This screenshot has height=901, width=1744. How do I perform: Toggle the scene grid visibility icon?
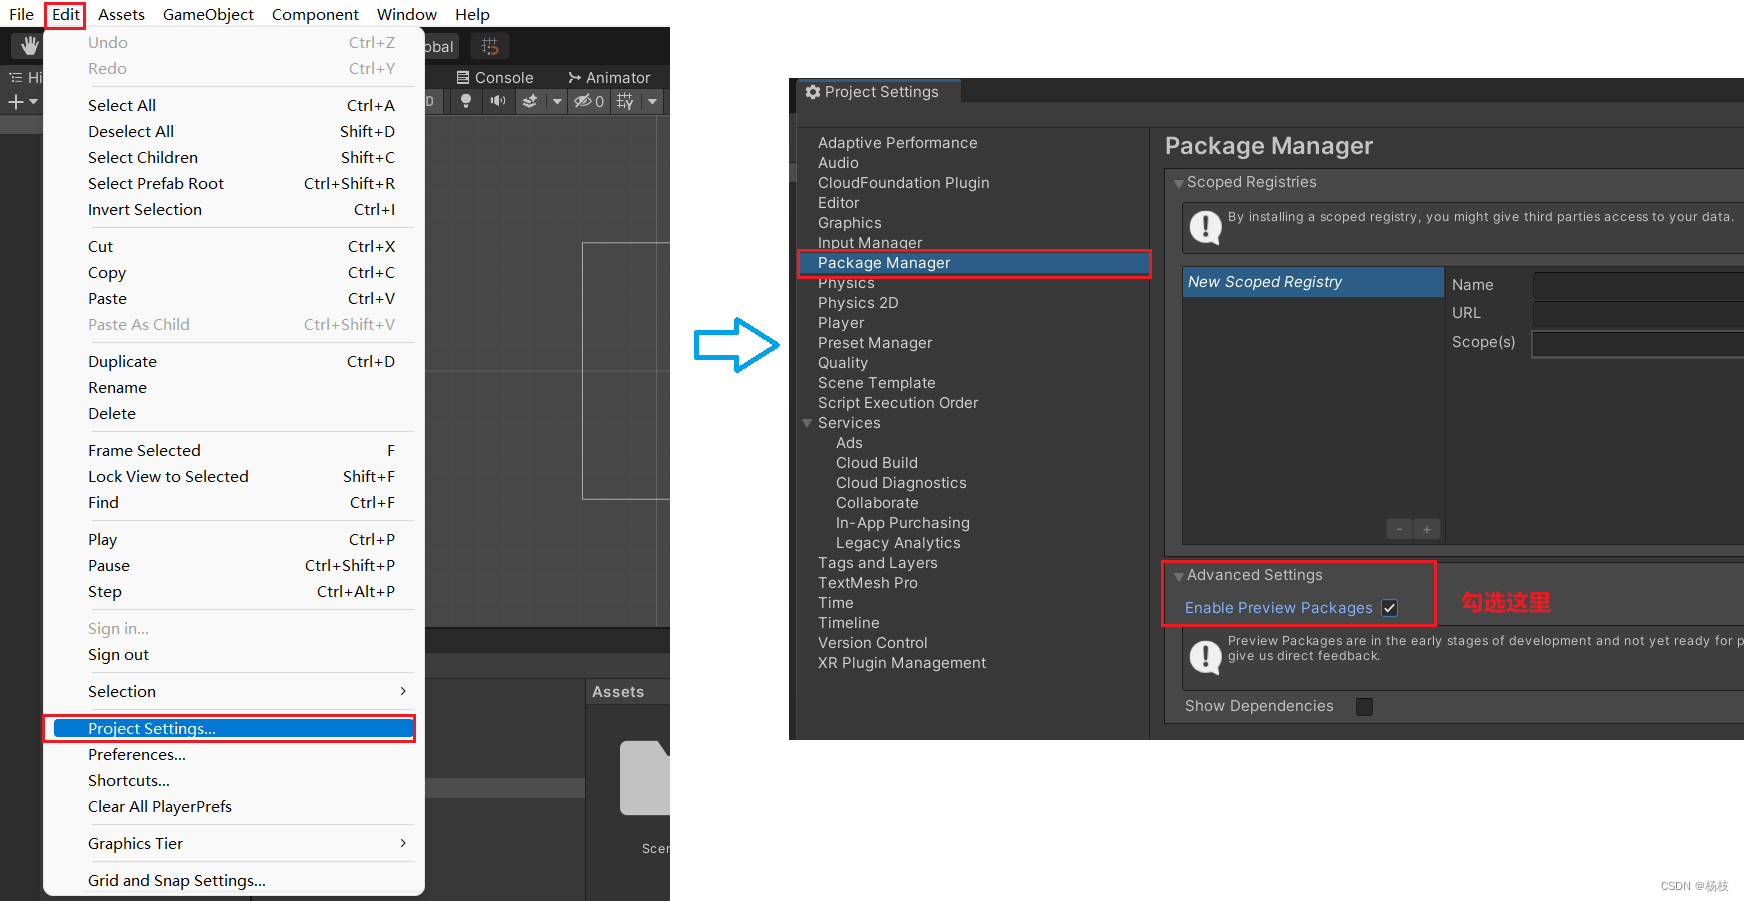(625, 101)
